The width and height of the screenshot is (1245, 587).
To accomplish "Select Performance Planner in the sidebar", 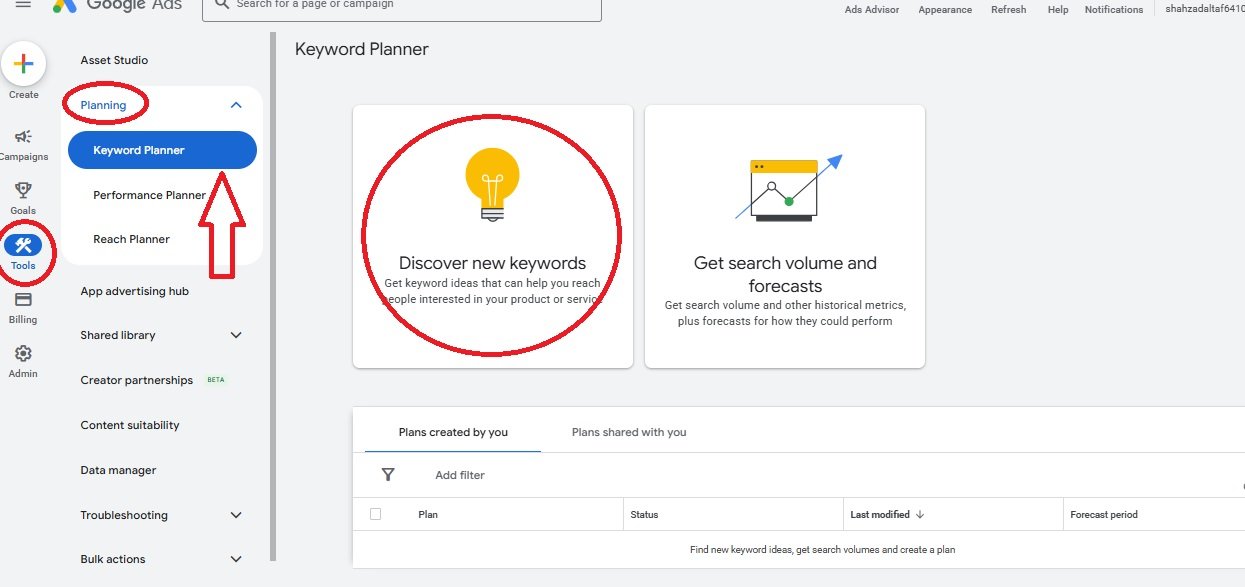I will point(148,194).
